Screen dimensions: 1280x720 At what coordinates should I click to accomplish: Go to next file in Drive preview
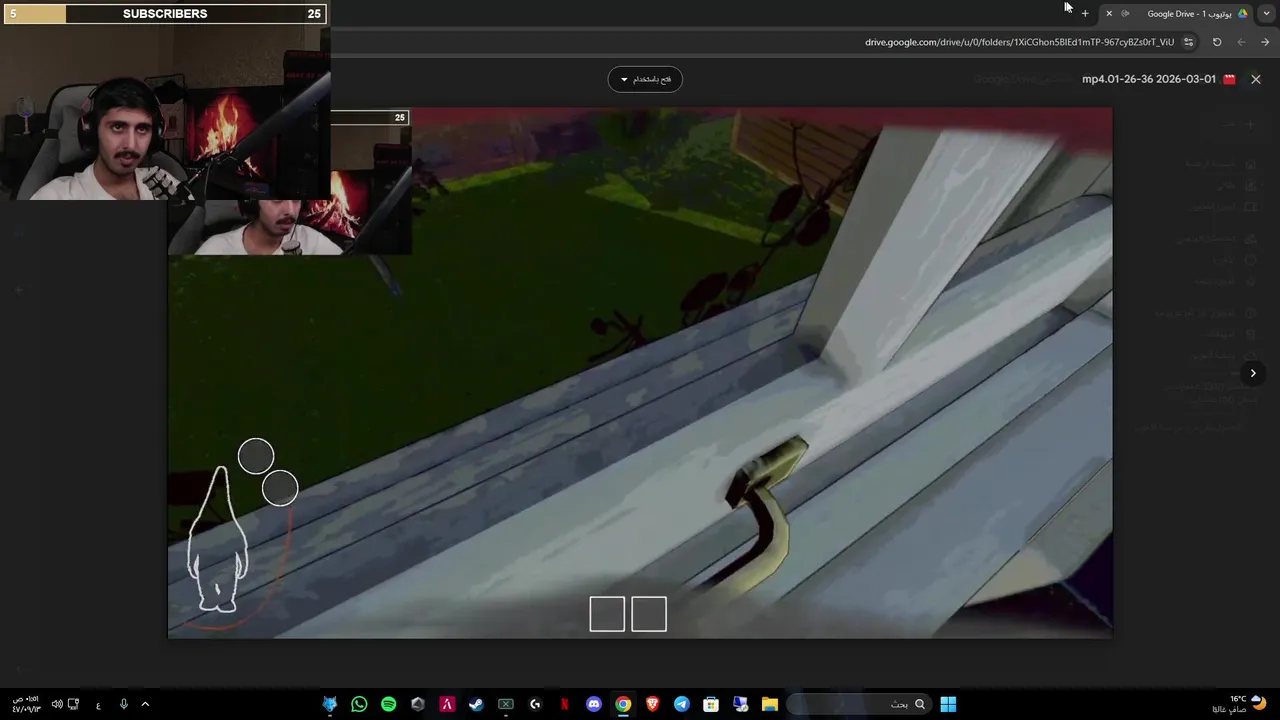coord(1253,373)
